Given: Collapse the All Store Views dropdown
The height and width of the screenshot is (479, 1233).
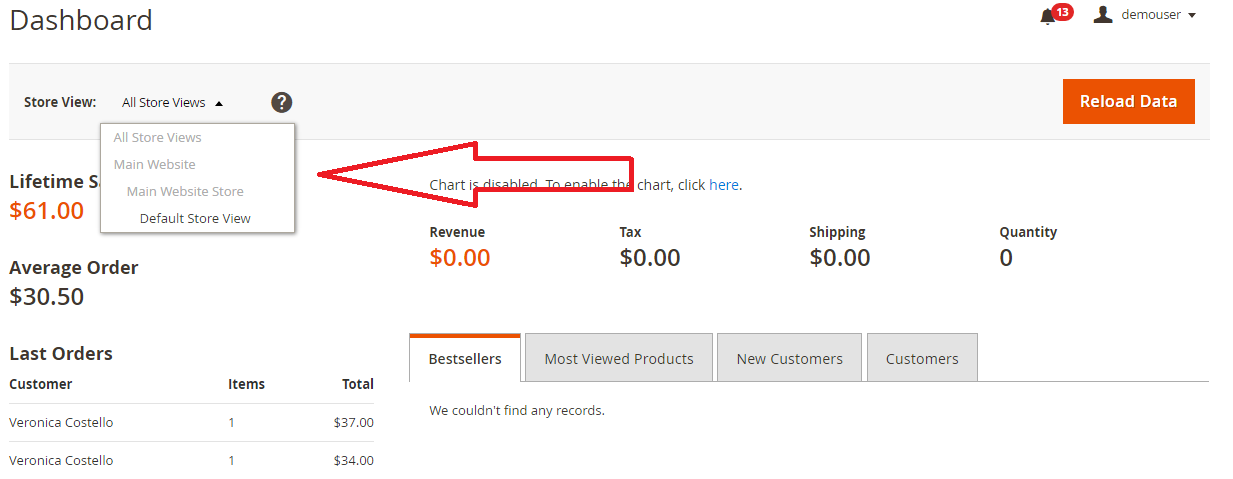Looking at the screenshot, I should 173,102.
